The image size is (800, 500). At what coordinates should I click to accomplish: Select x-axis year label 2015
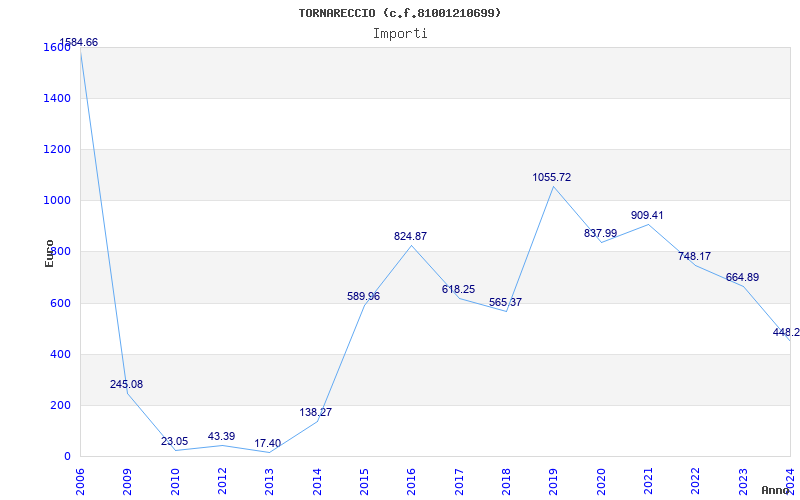click(364, 482)
